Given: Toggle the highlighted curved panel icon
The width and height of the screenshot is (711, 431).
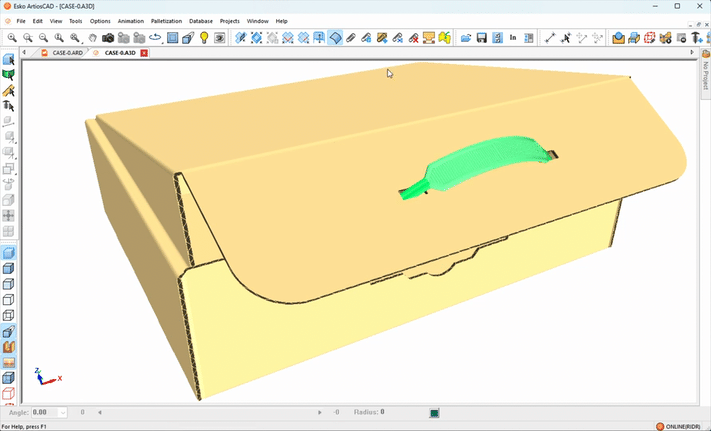Looking at the screenshot, I should click(x=335, y=38).
